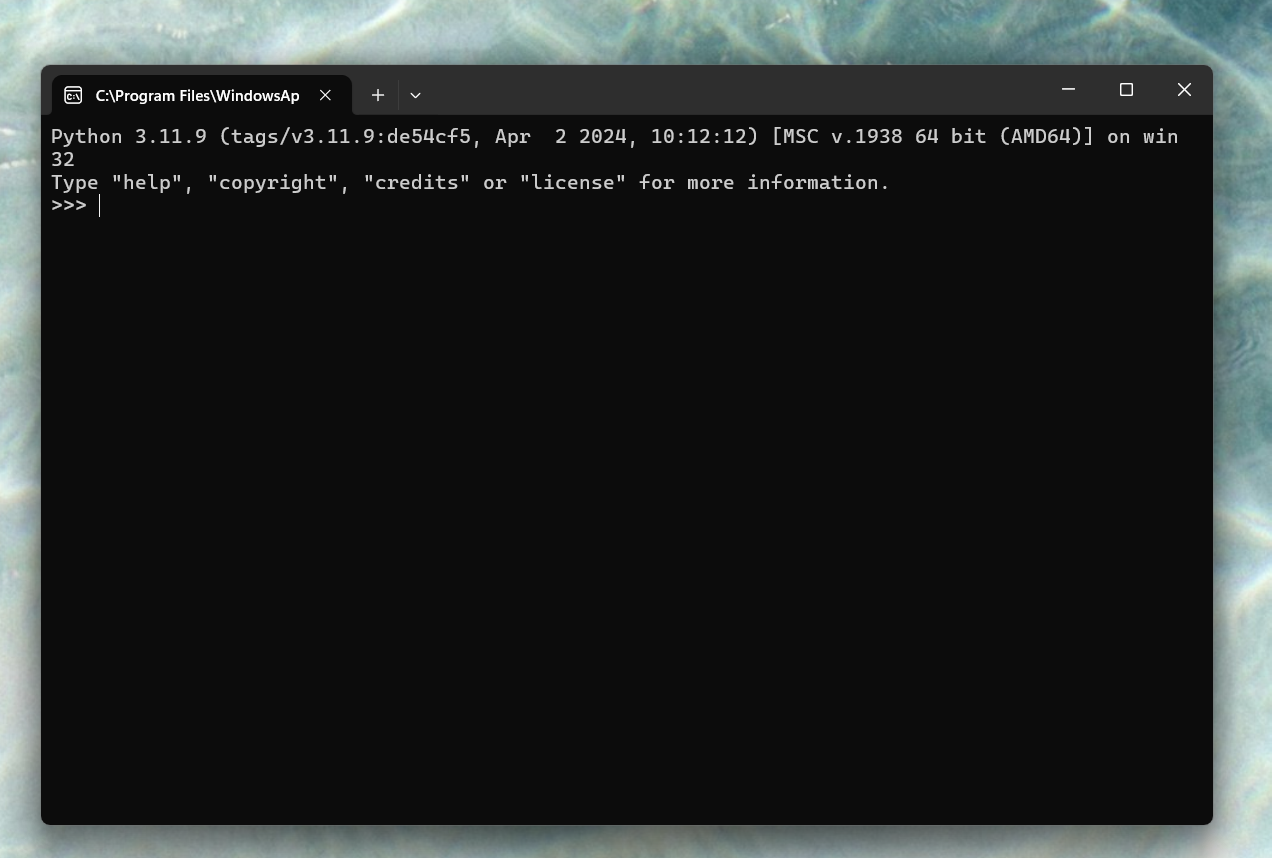Click the word "license" in the banner
Screen dimensions: 1272x858
click(x=573, y=182)
